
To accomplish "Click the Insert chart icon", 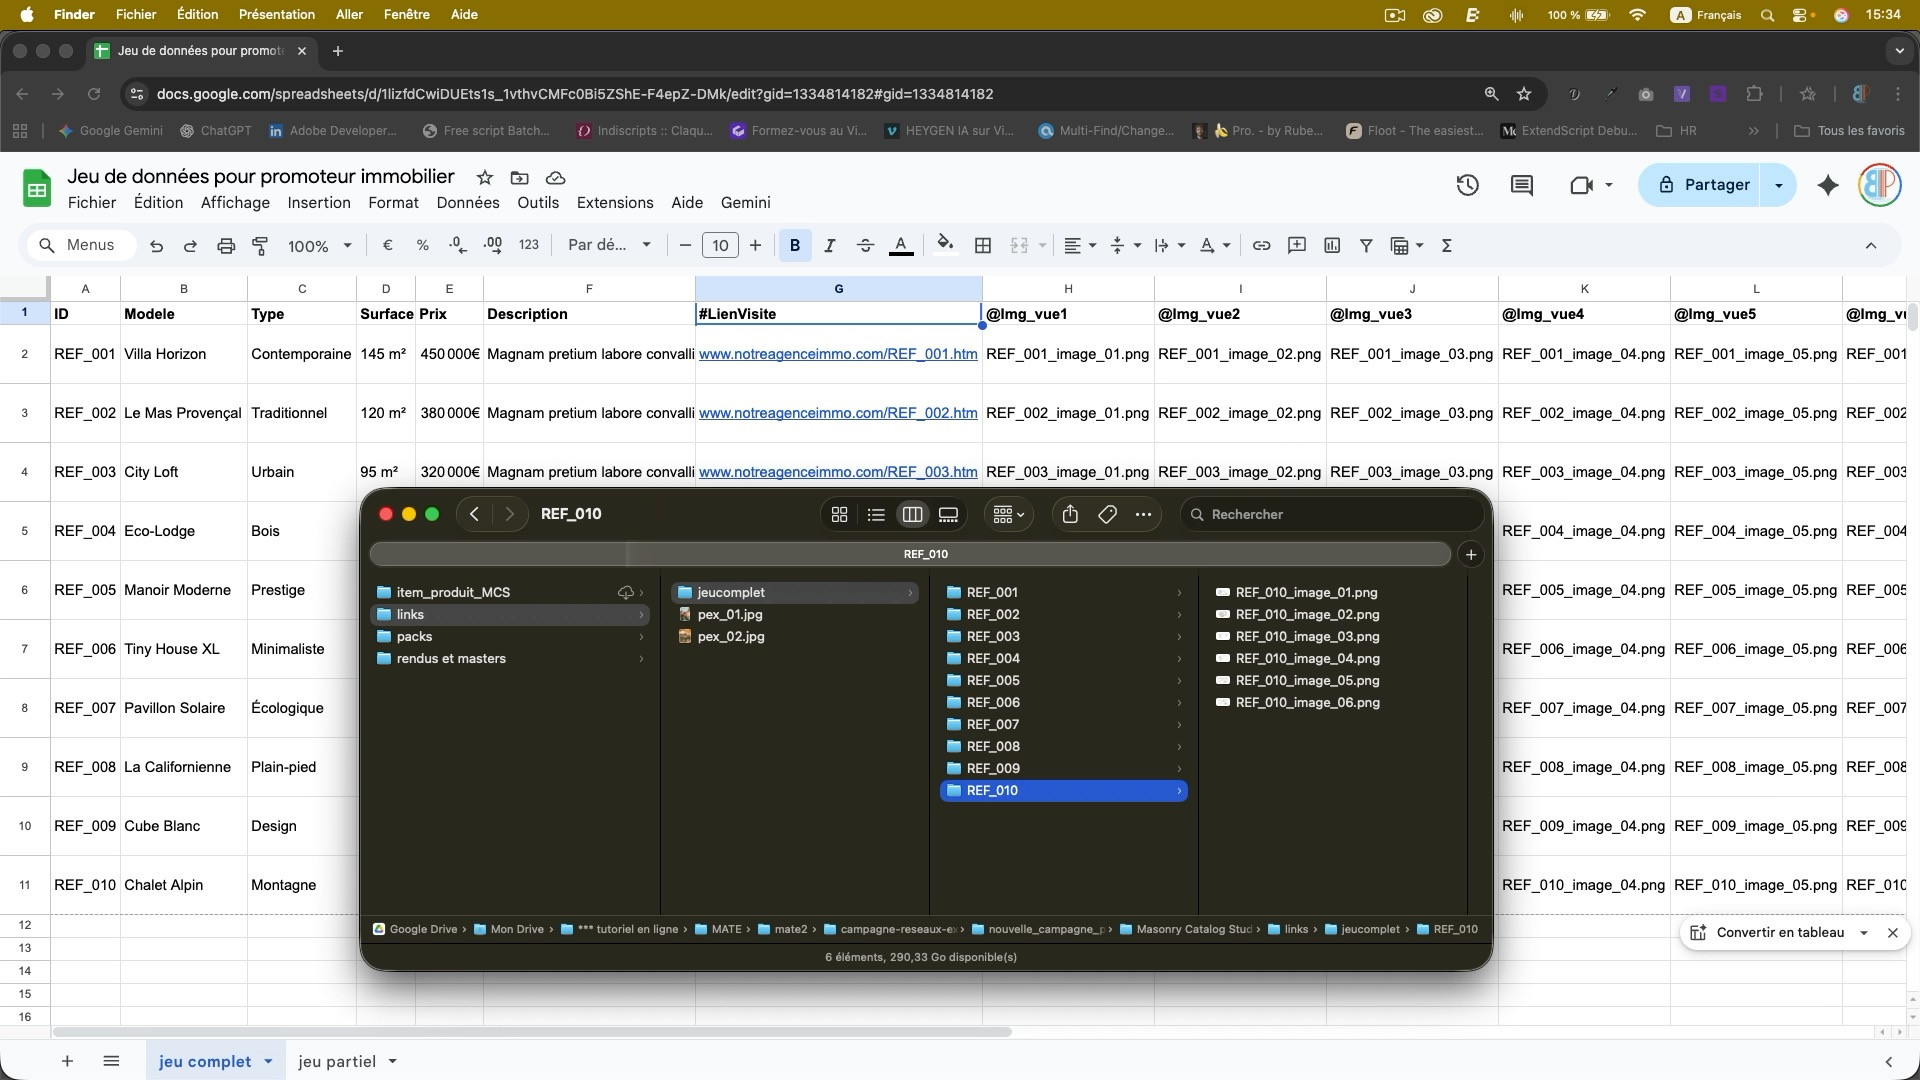I will click(1332, 246).
